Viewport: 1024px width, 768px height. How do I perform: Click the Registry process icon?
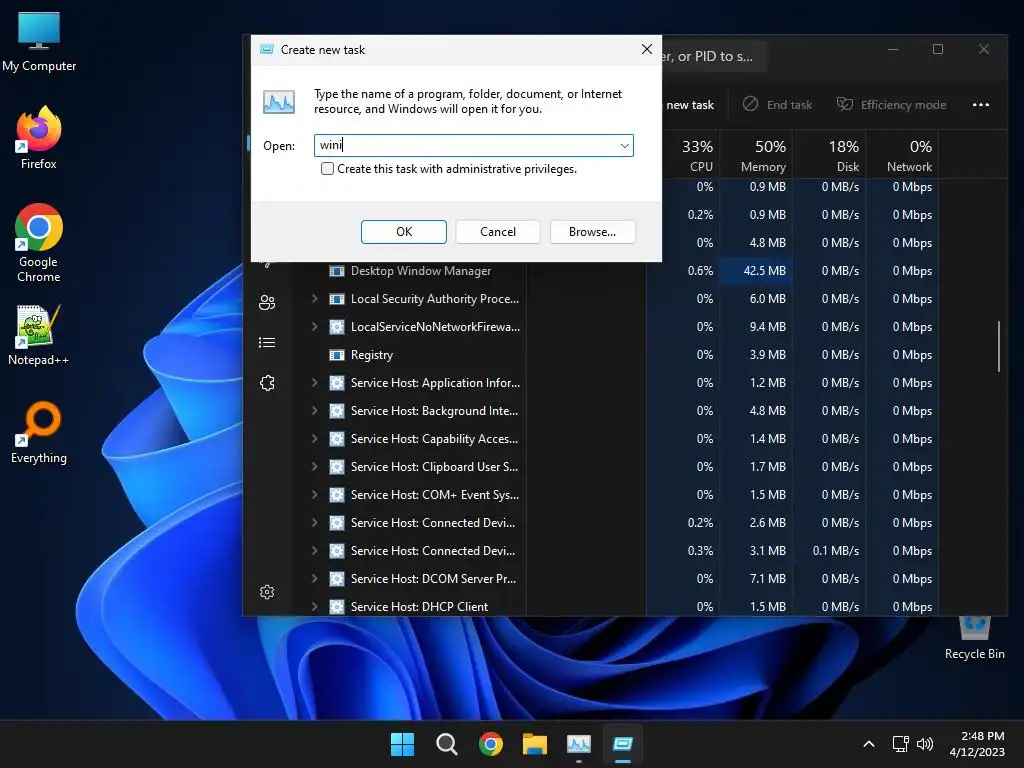pos(336,355)
